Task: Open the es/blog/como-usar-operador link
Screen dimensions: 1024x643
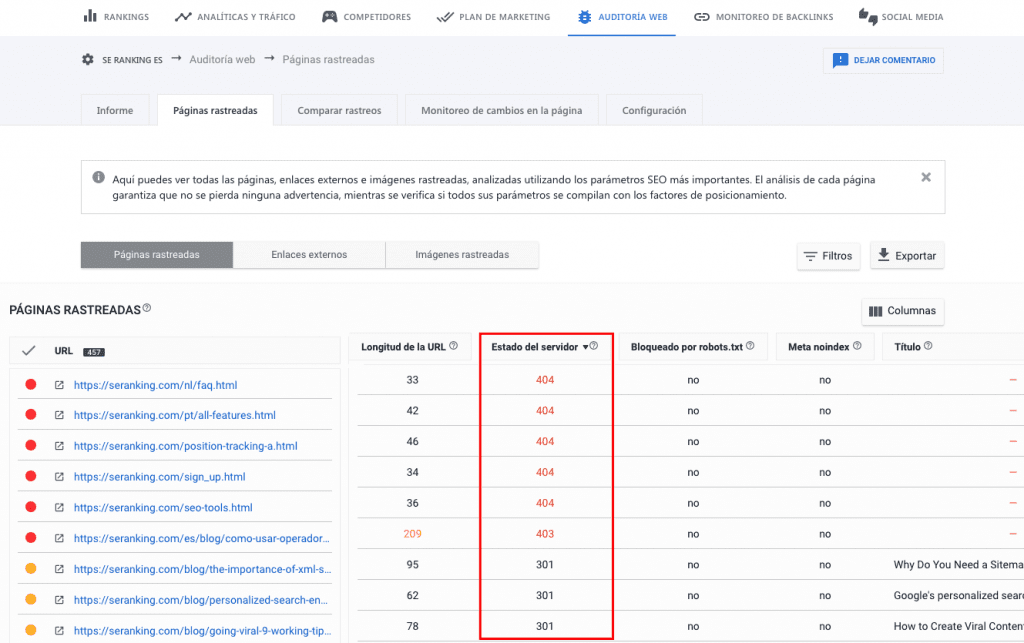Action: pyautogui.click(x=202, y=538)
